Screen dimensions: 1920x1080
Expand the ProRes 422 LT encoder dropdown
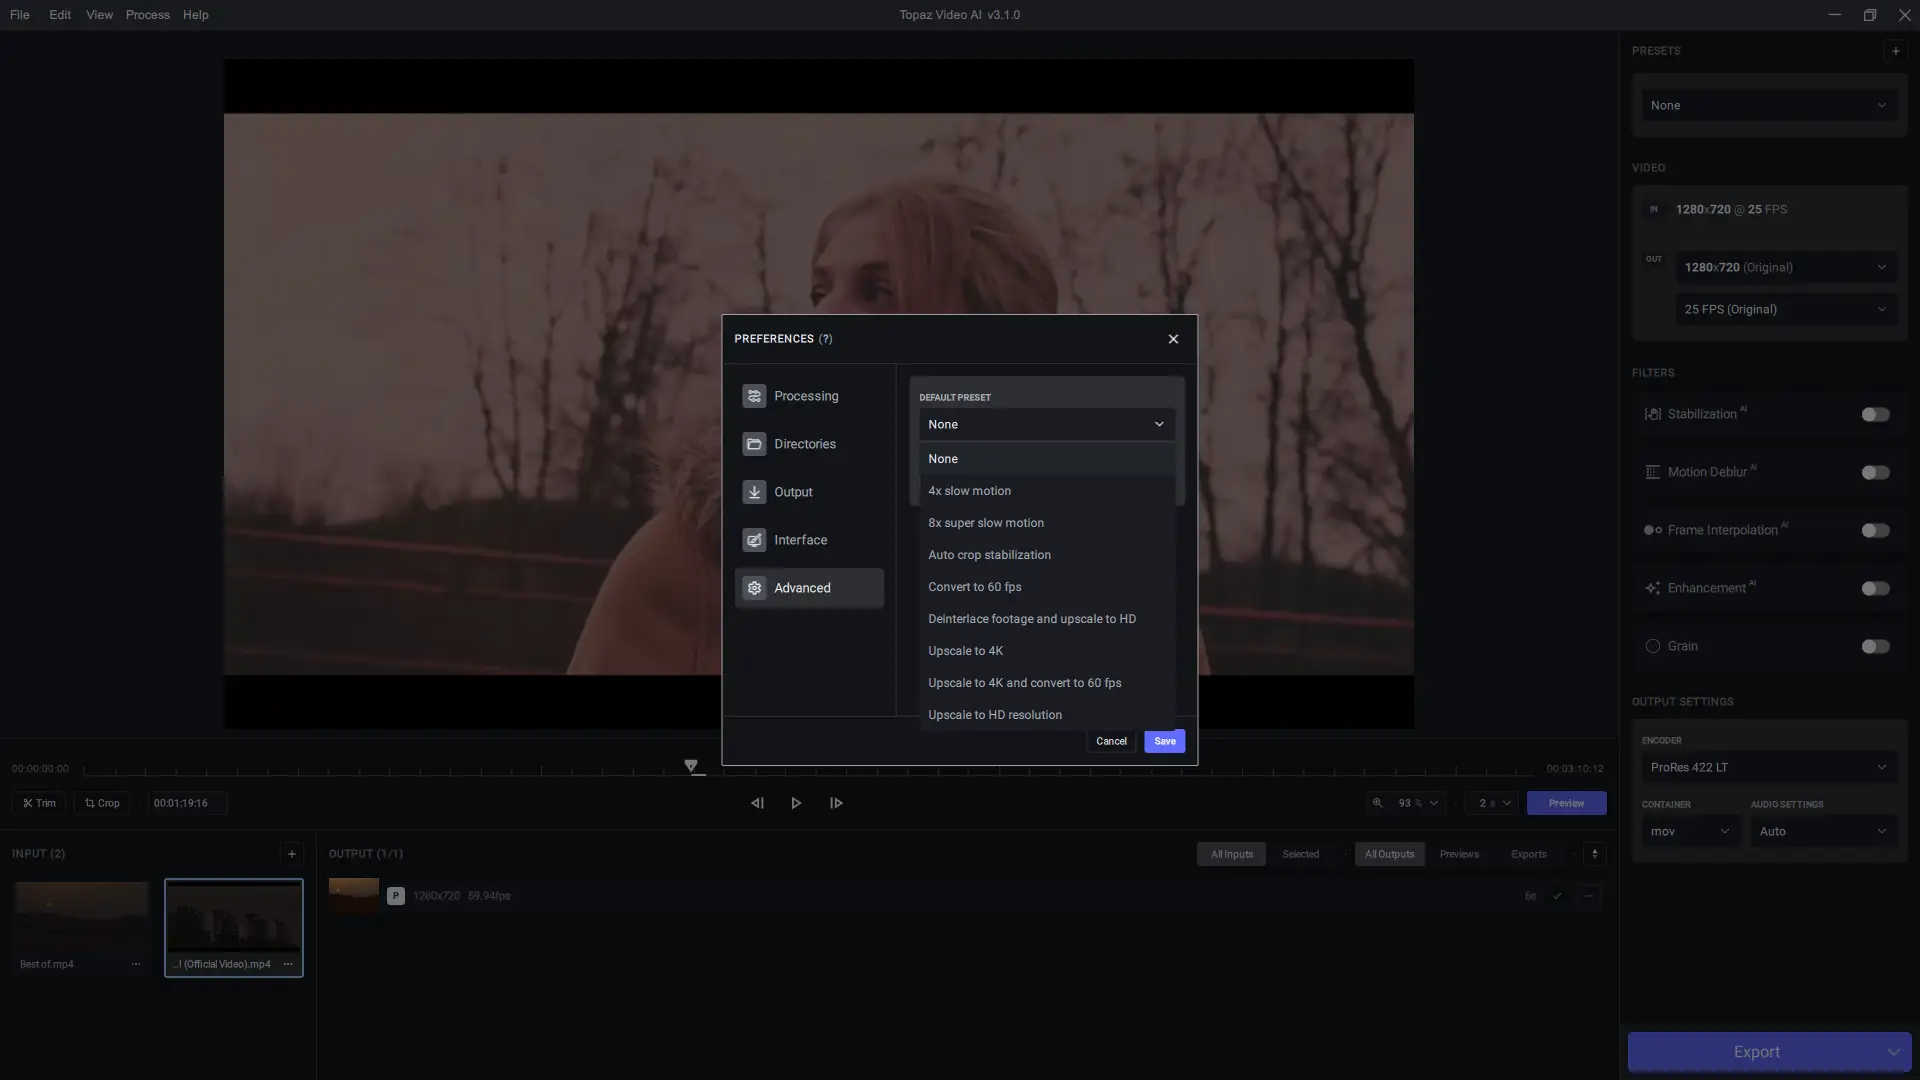point(1768,767)
